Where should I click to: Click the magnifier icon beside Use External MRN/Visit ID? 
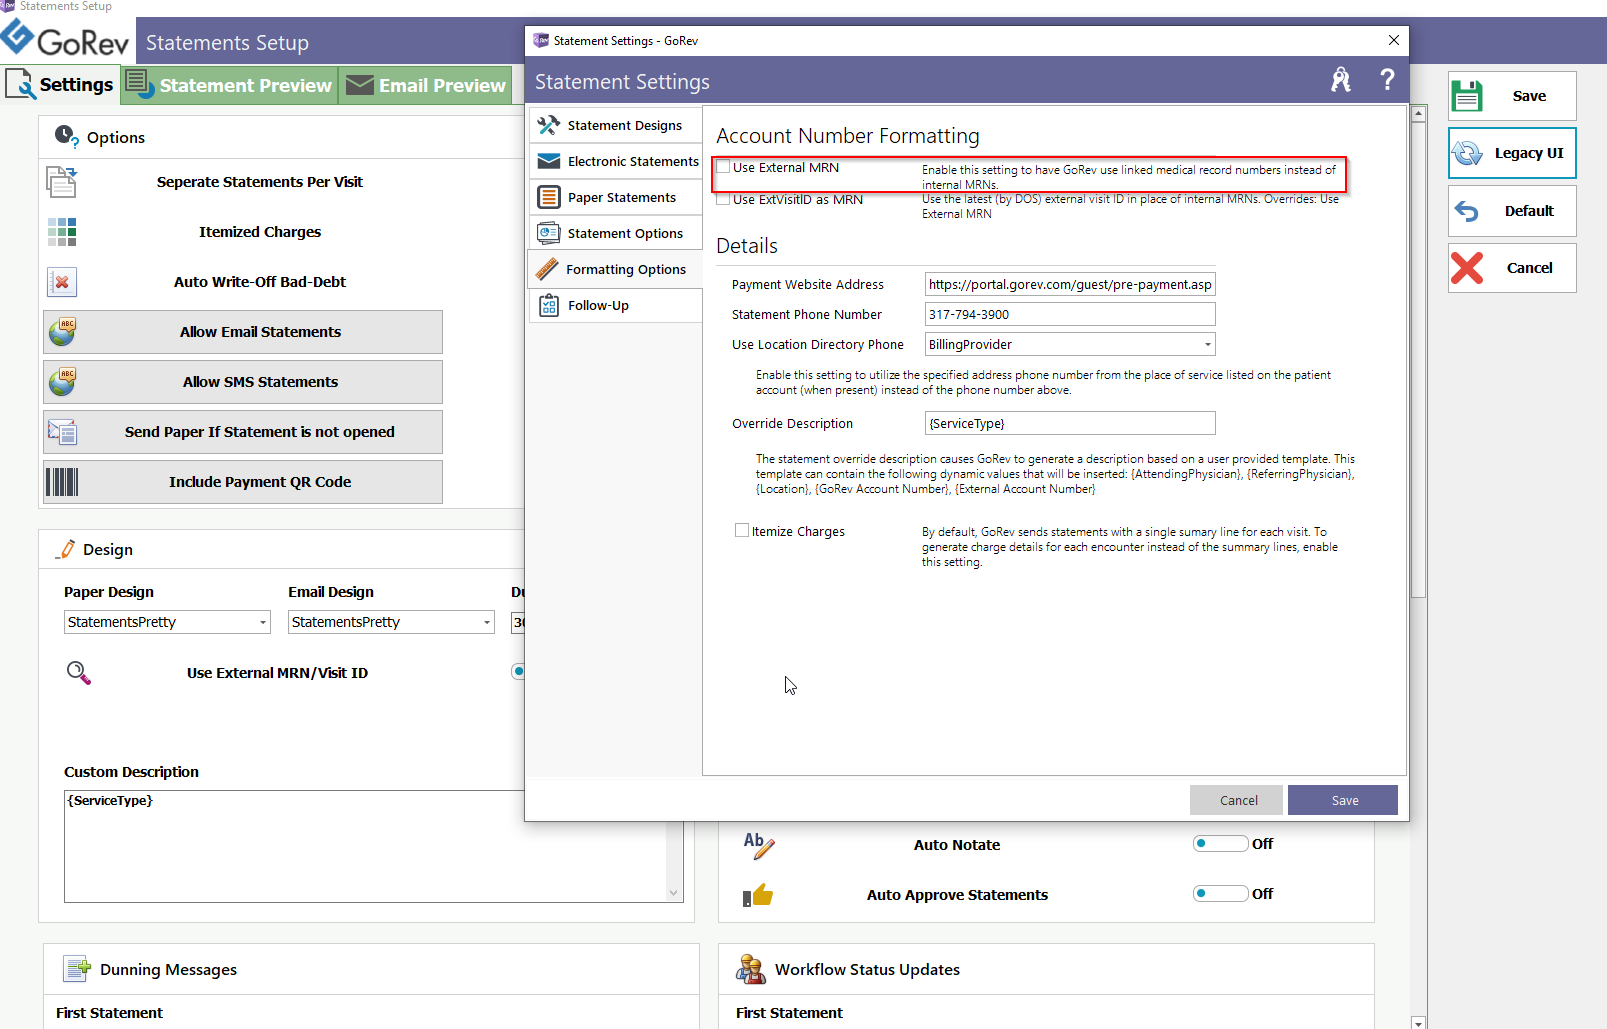[x=78, y=673]
